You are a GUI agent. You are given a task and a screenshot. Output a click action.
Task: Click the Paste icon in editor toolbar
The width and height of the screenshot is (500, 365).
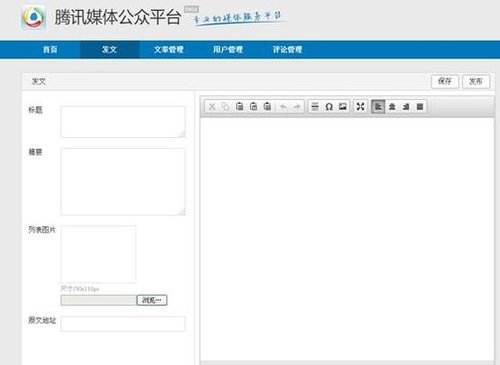pos(239,107)
